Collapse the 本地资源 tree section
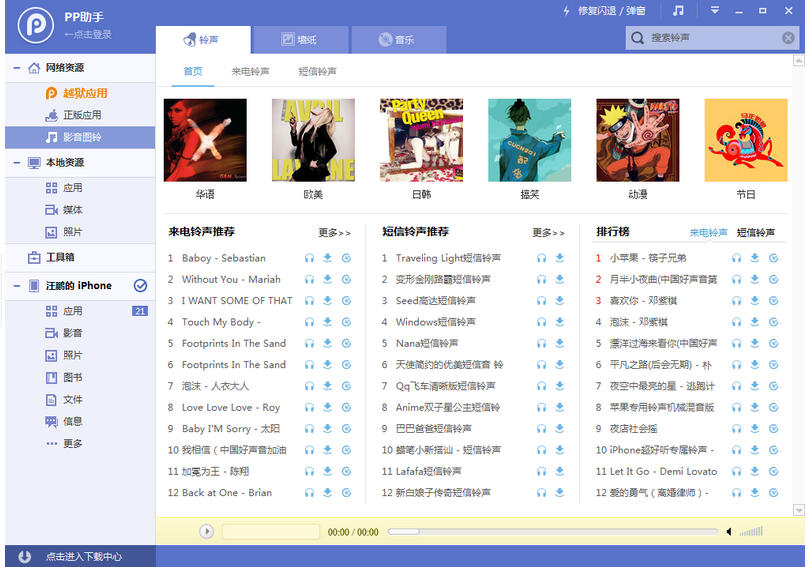 pos(16,162)
